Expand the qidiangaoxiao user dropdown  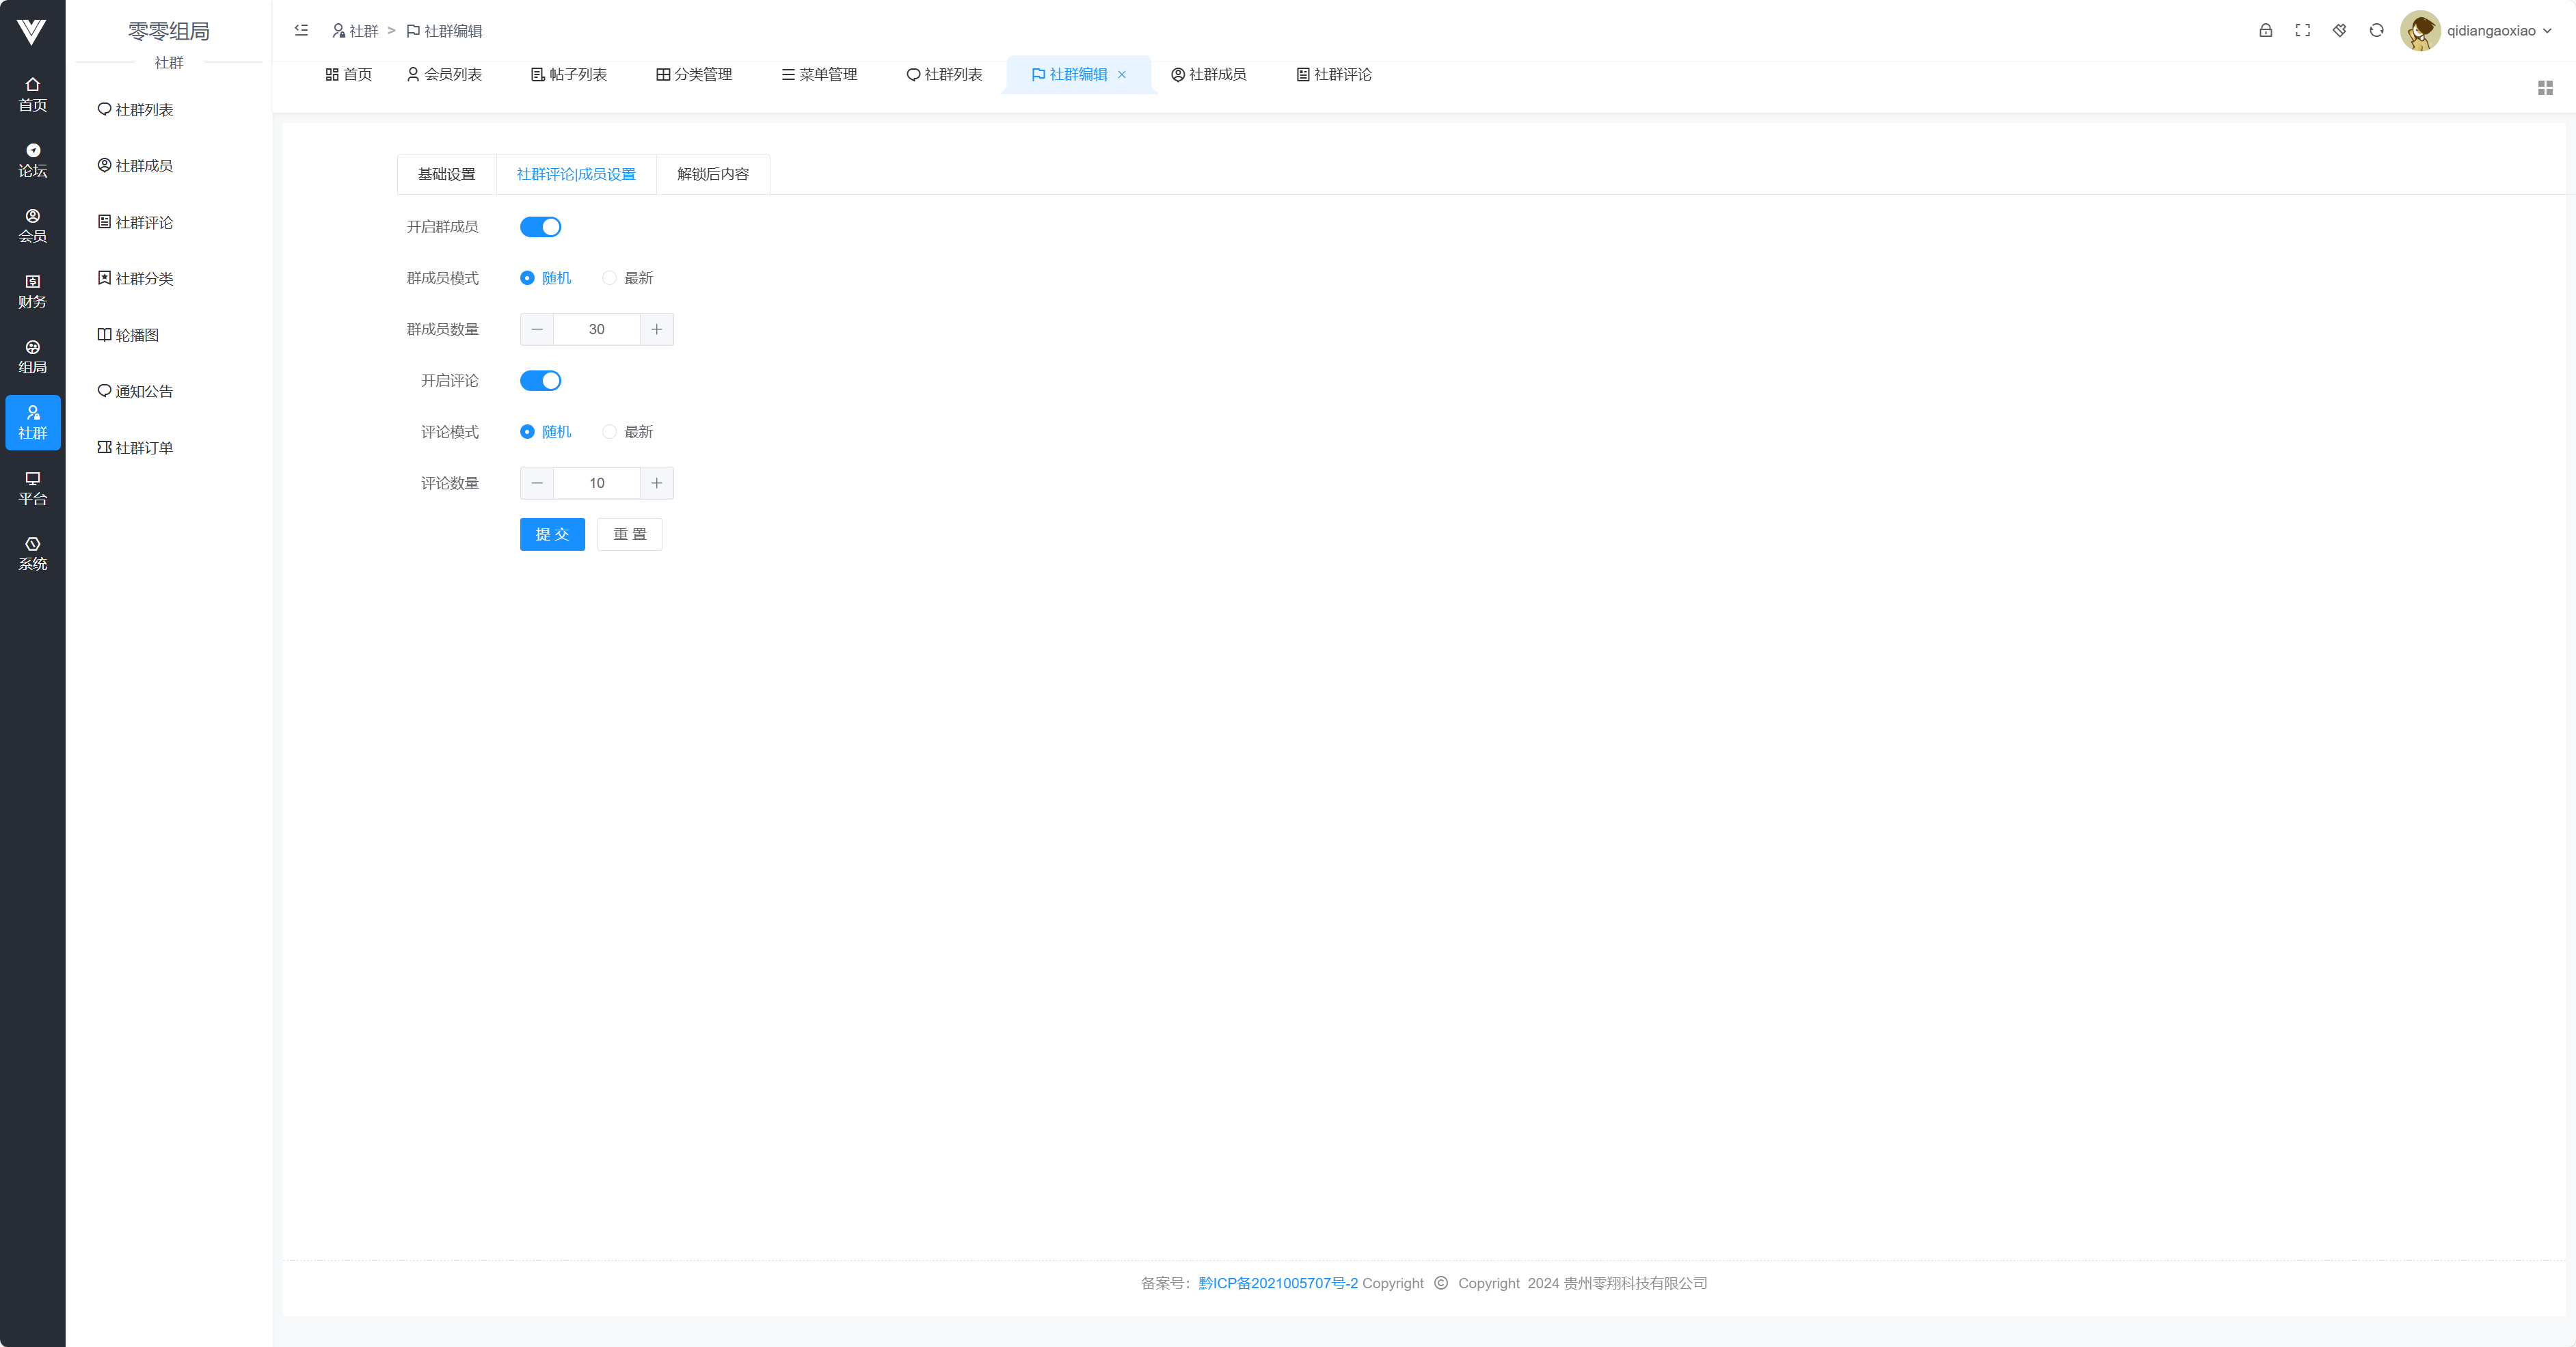(x=2490, y=31)
